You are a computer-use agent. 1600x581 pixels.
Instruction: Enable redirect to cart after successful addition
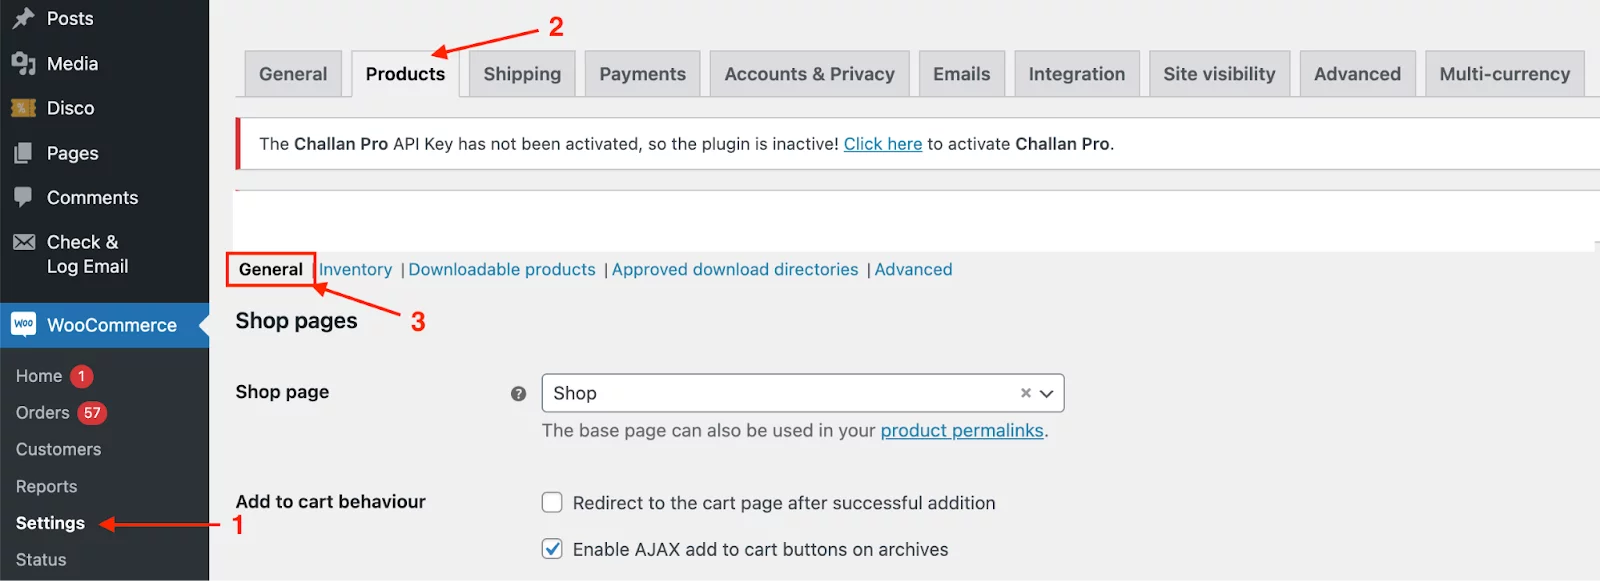pos(551,502)
